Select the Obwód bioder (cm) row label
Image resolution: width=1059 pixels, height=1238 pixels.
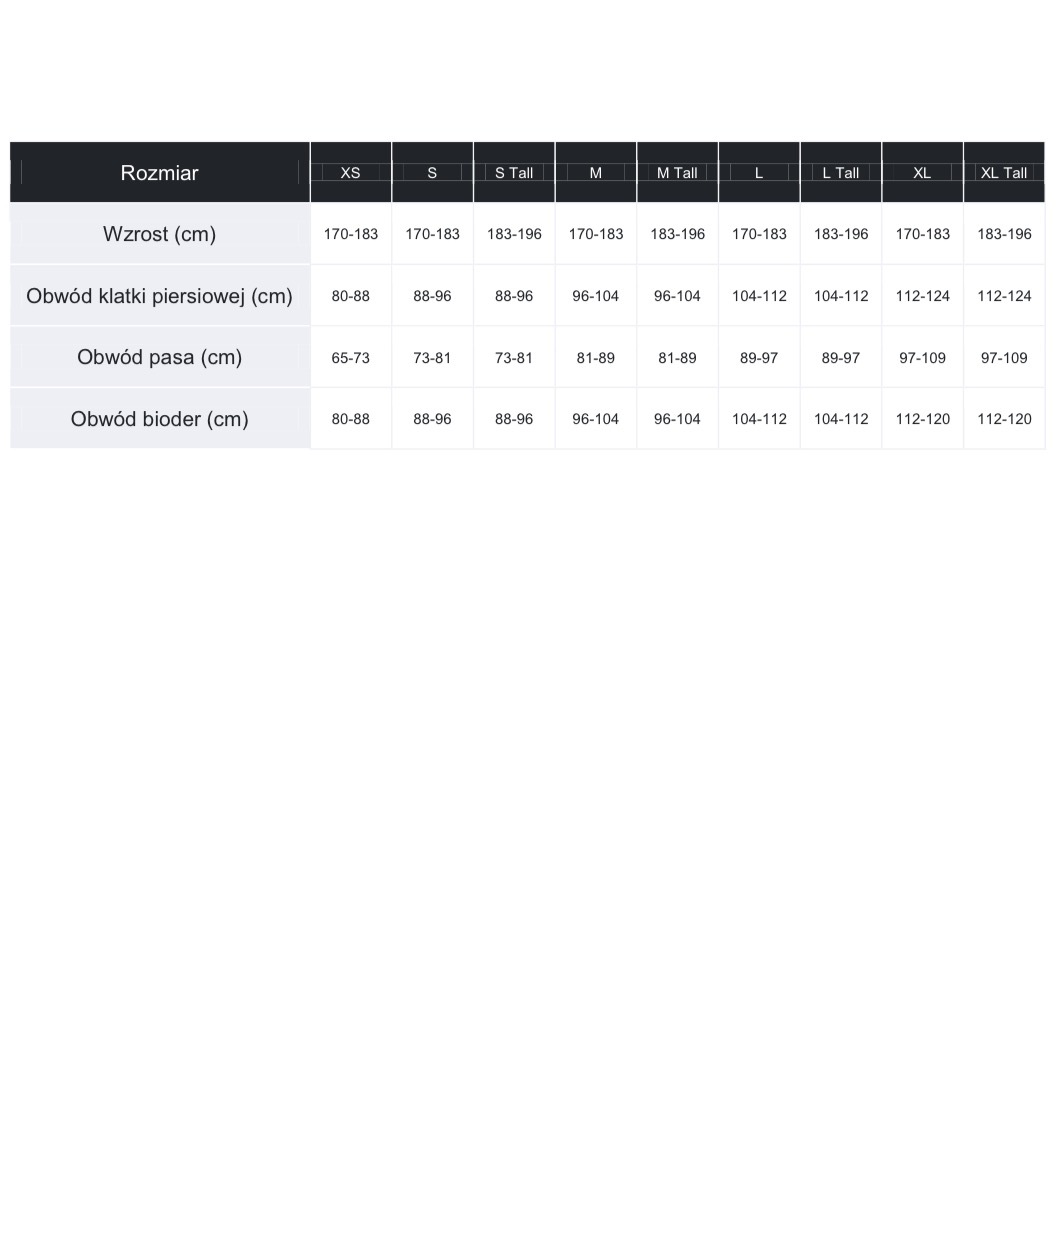(159, 419)
